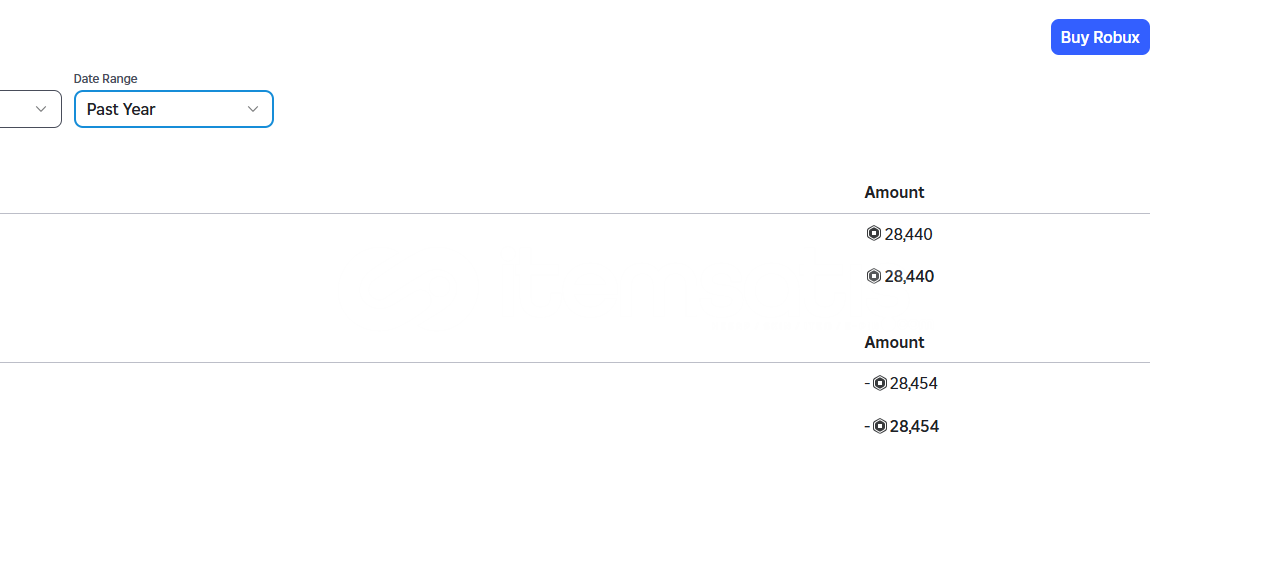Expand chevron of the partially visible left dropdown
Screen dimensions: 1272x578
tap(41, 109)
